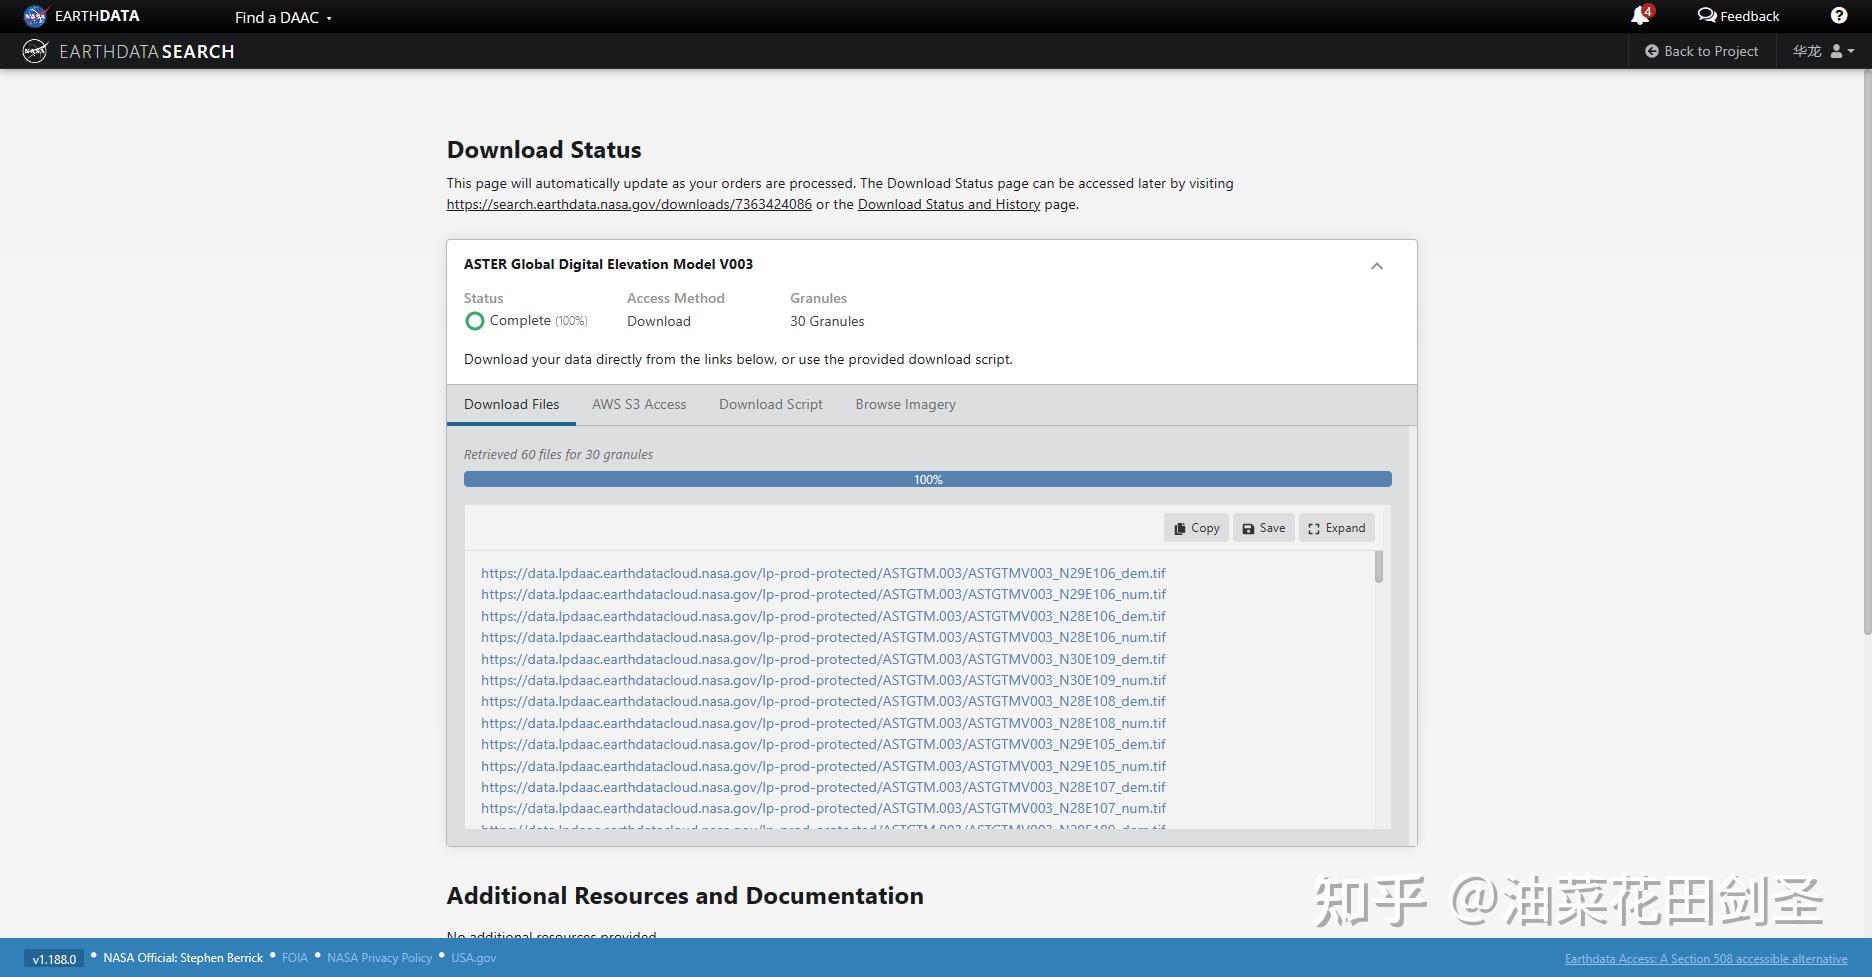This screenshot has height=977, width=1872.
Task: Click the Earthdata Search NASA meatball logo
Action: click(35, 51)
